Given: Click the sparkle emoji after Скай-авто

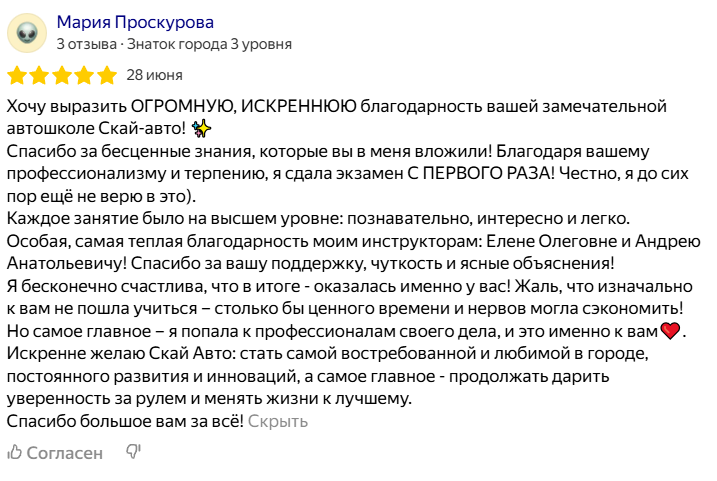Looking at the screenshot, I should [200, 128].
